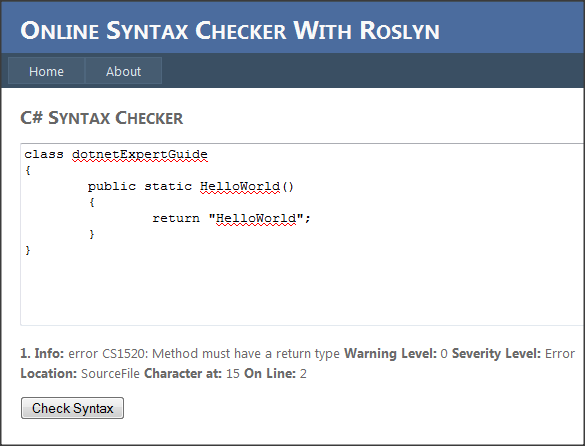Click the Online Syntax Checker With Roslyn title
This screenshot has width=585, height=446.
click(230, 31)
